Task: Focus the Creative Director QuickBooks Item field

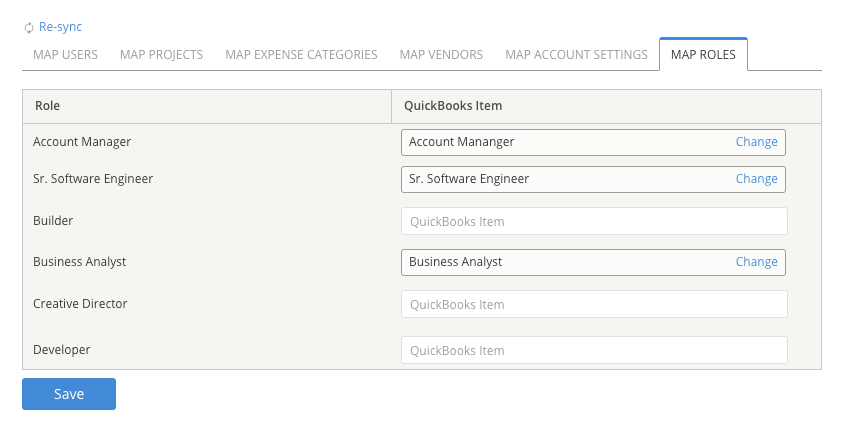Action: point(594,304)
